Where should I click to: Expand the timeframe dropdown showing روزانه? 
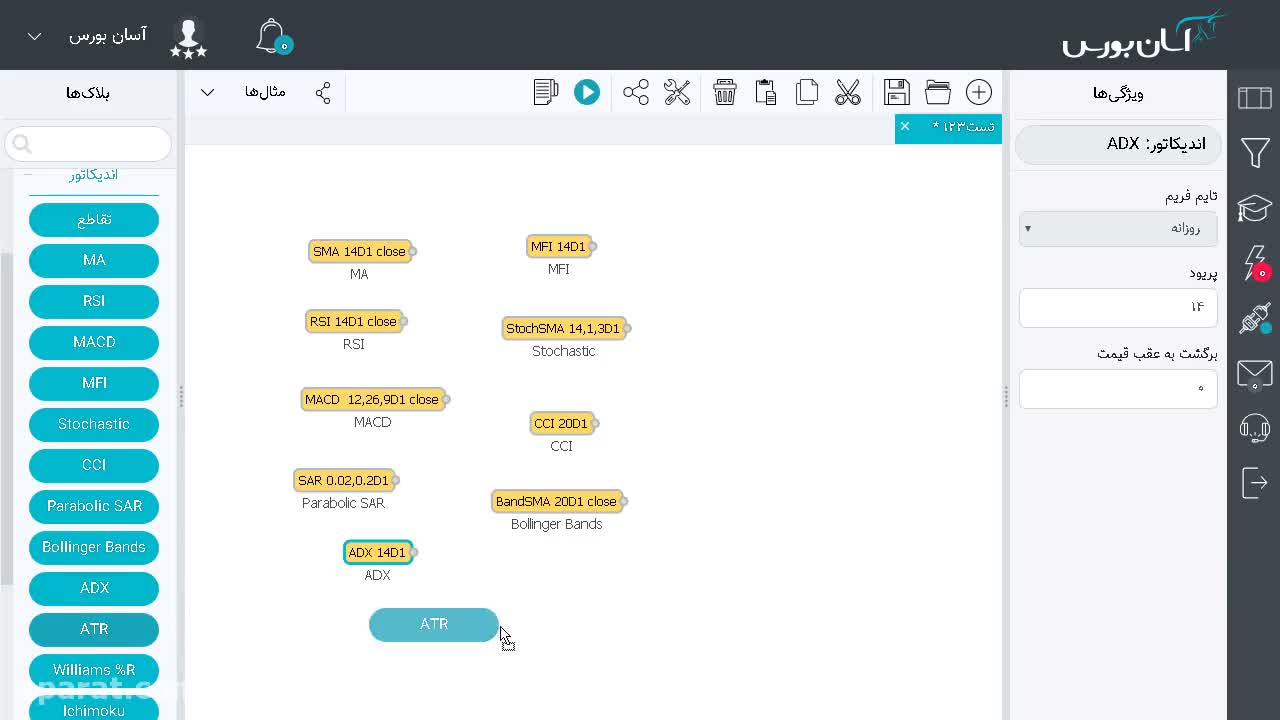(x=1118, y=228)
